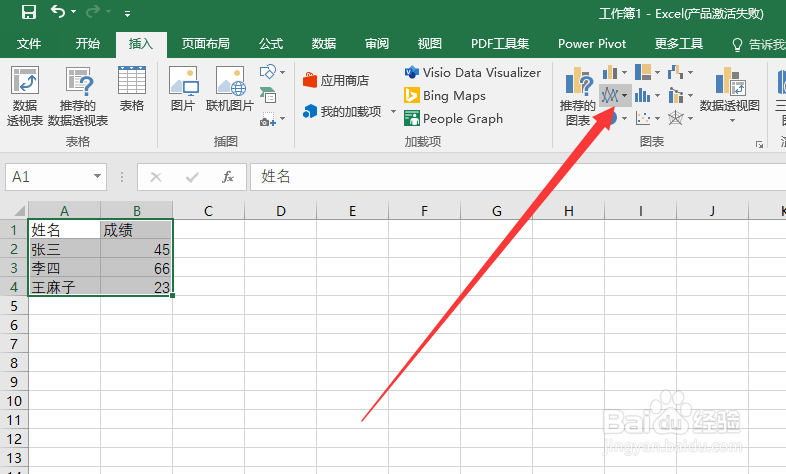Click the formula bar showing 姓名
Viewport: 786px width, 474px height.
pos(518,177)
